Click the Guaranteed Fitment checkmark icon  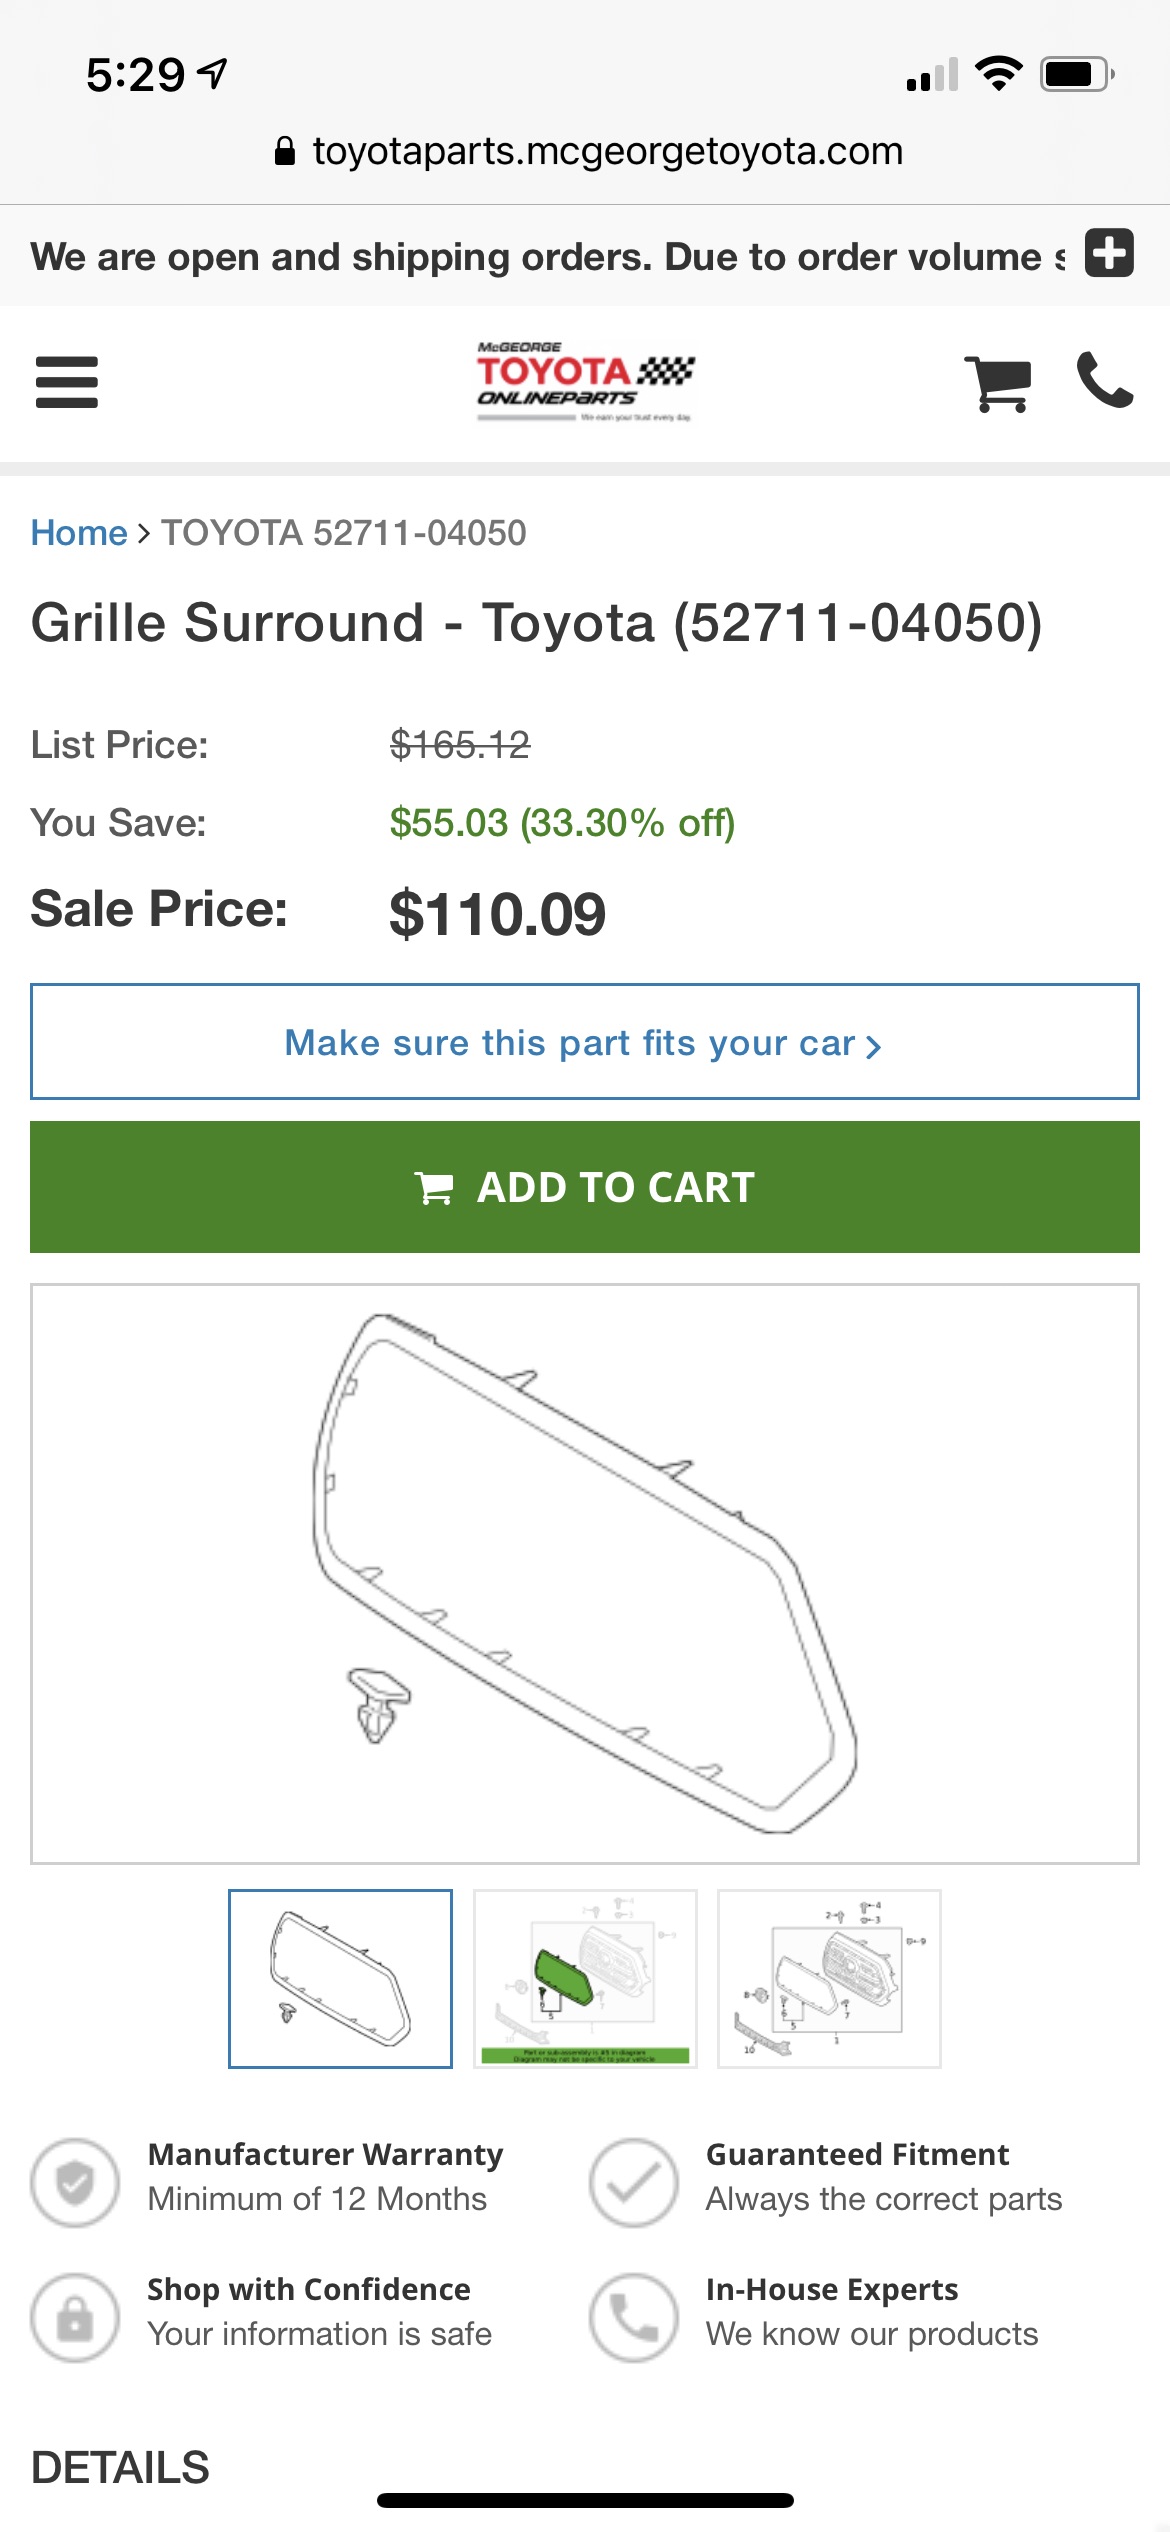coord(634,2183)
